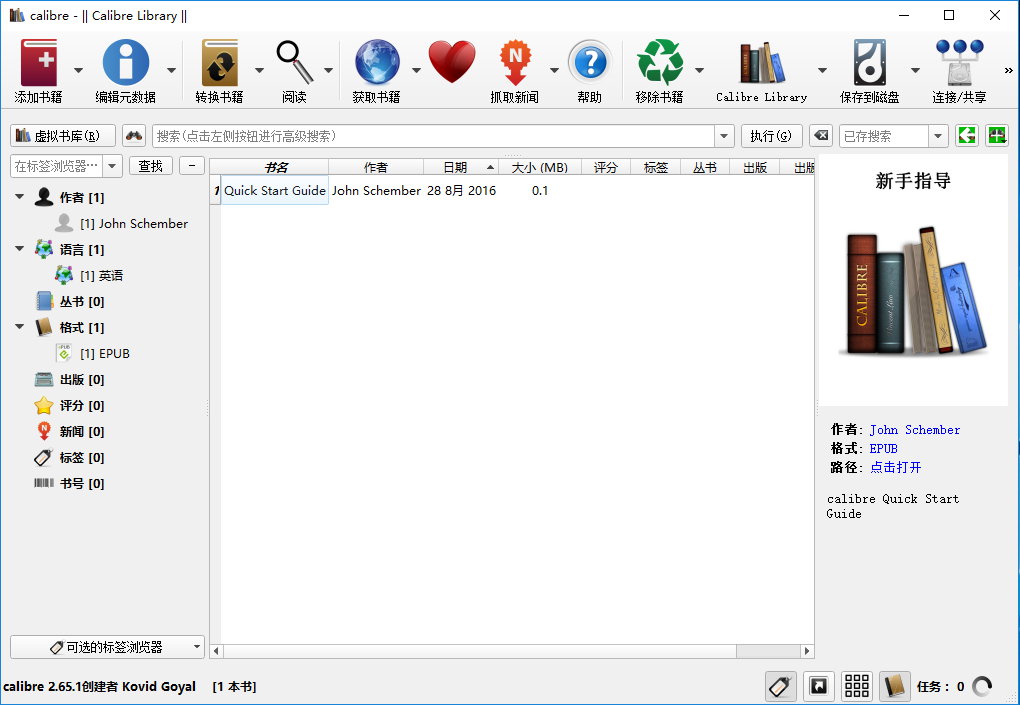
Task: Click the 点击打开 path link
Action: pyautogui.click(x=896, y=468)
